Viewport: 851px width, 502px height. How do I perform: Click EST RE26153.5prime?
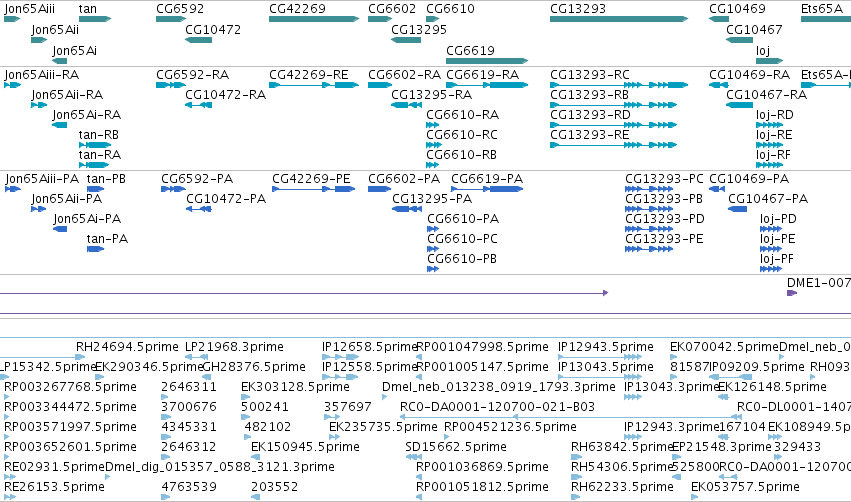pyautogui.click(x=54, y=487)
